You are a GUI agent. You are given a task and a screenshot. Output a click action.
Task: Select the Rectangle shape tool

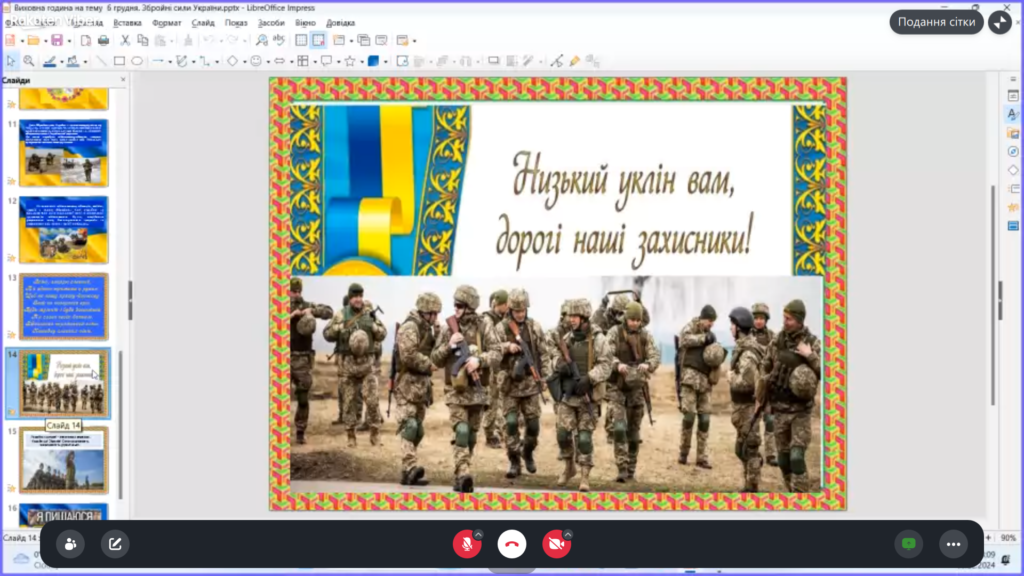(119, 61)
